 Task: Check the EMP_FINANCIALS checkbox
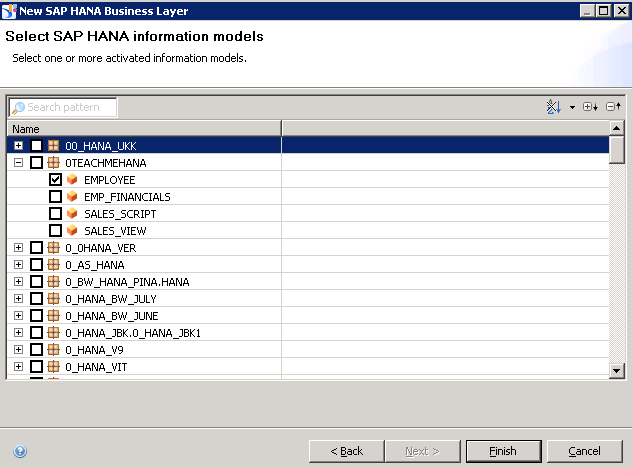56,197
